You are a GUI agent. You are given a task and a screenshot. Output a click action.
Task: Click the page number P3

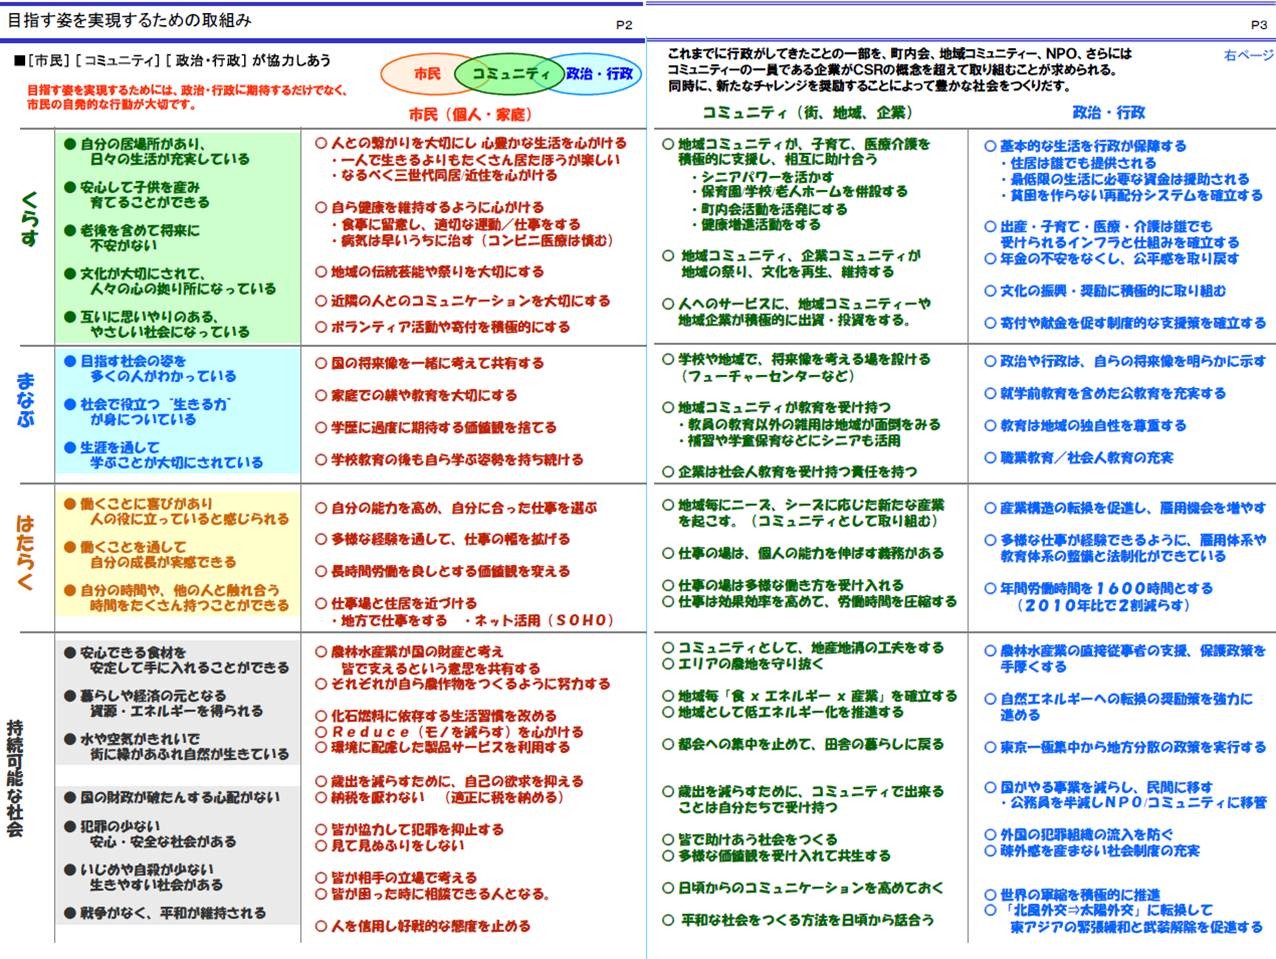tap(1259, 25)
